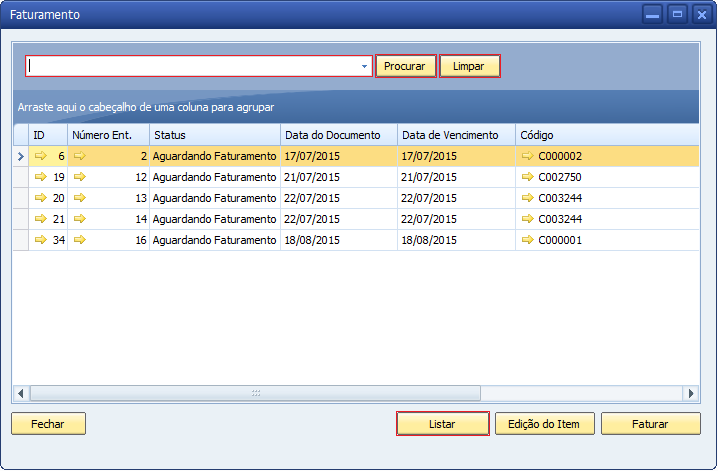Select row header of ID 34 row
The image size is (718, 471).
point(21,240)
